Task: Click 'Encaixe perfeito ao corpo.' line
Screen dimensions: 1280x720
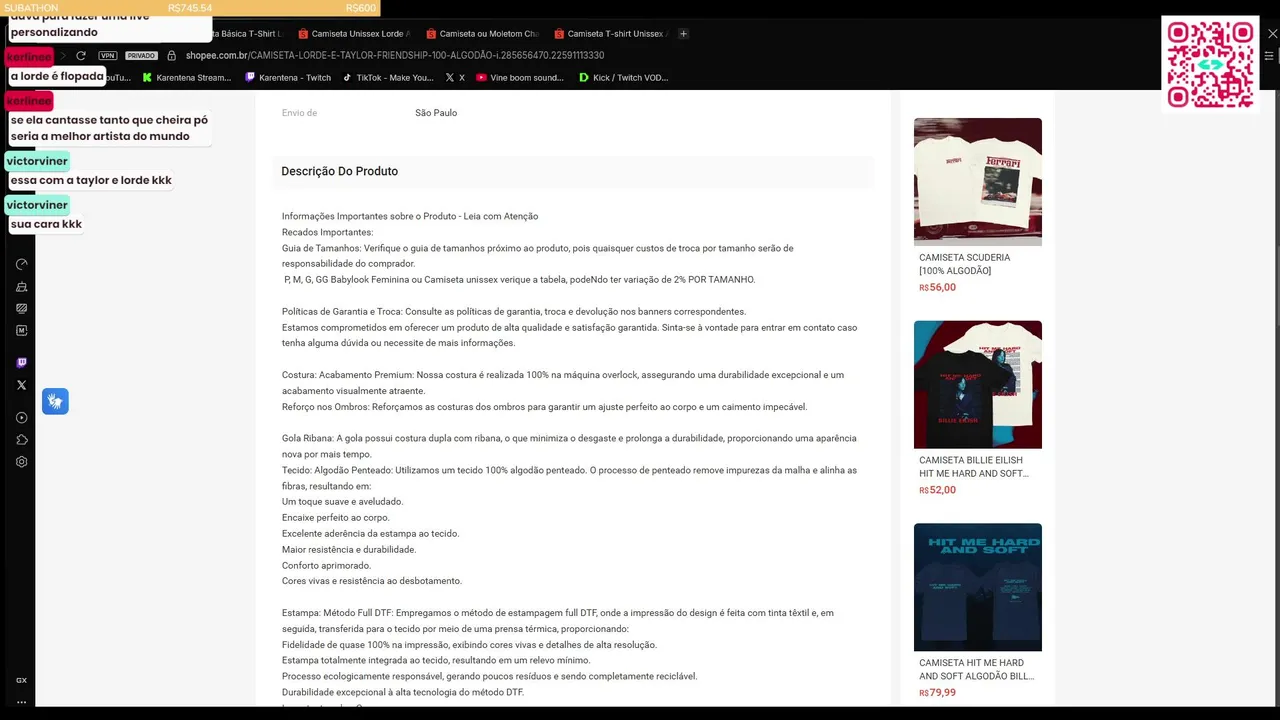Action: pos(336,518)
